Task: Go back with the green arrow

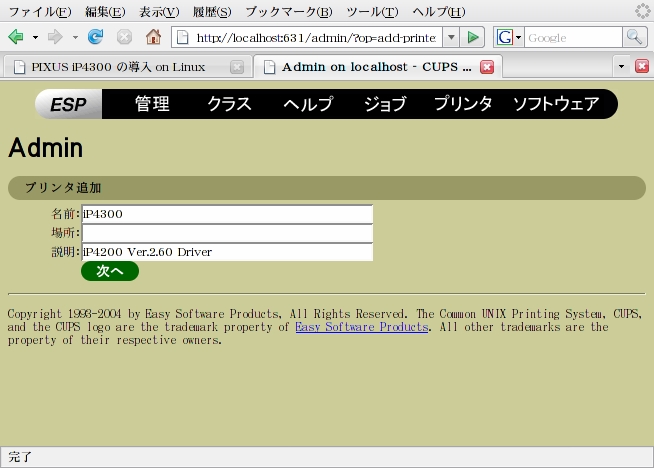Action: [16, 37]
